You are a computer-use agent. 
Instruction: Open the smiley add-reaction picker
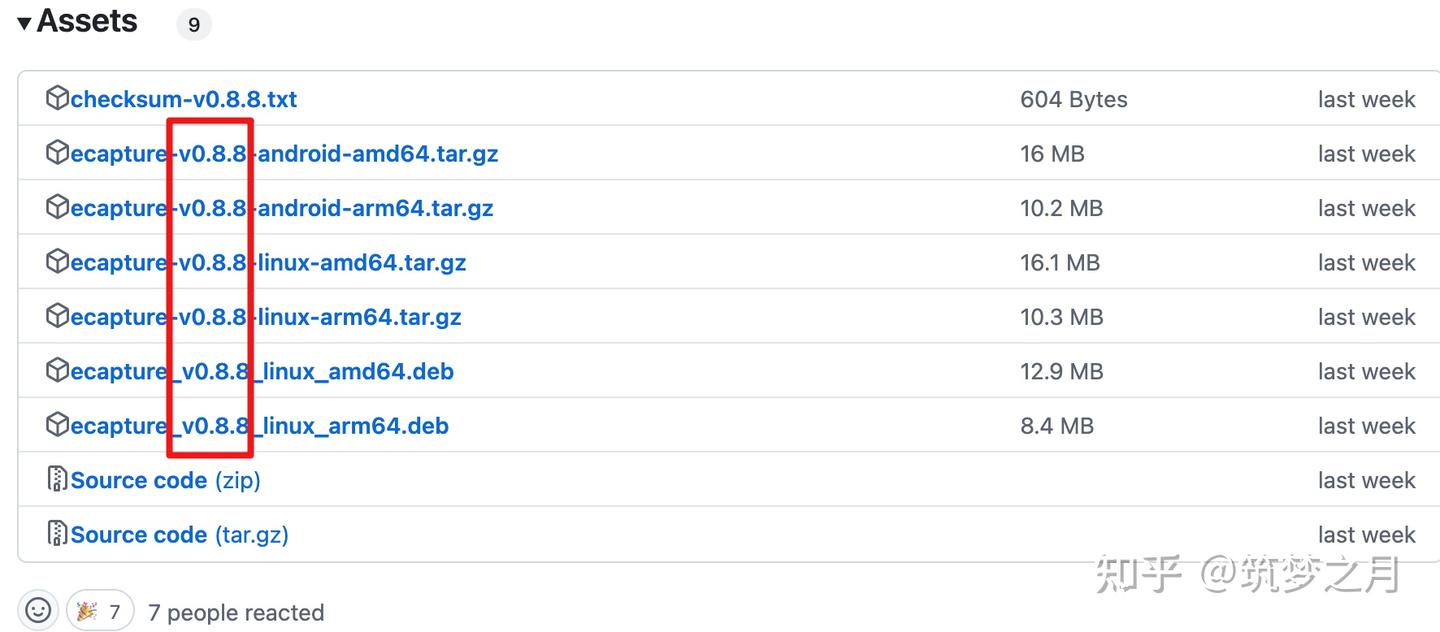[38, 610]
